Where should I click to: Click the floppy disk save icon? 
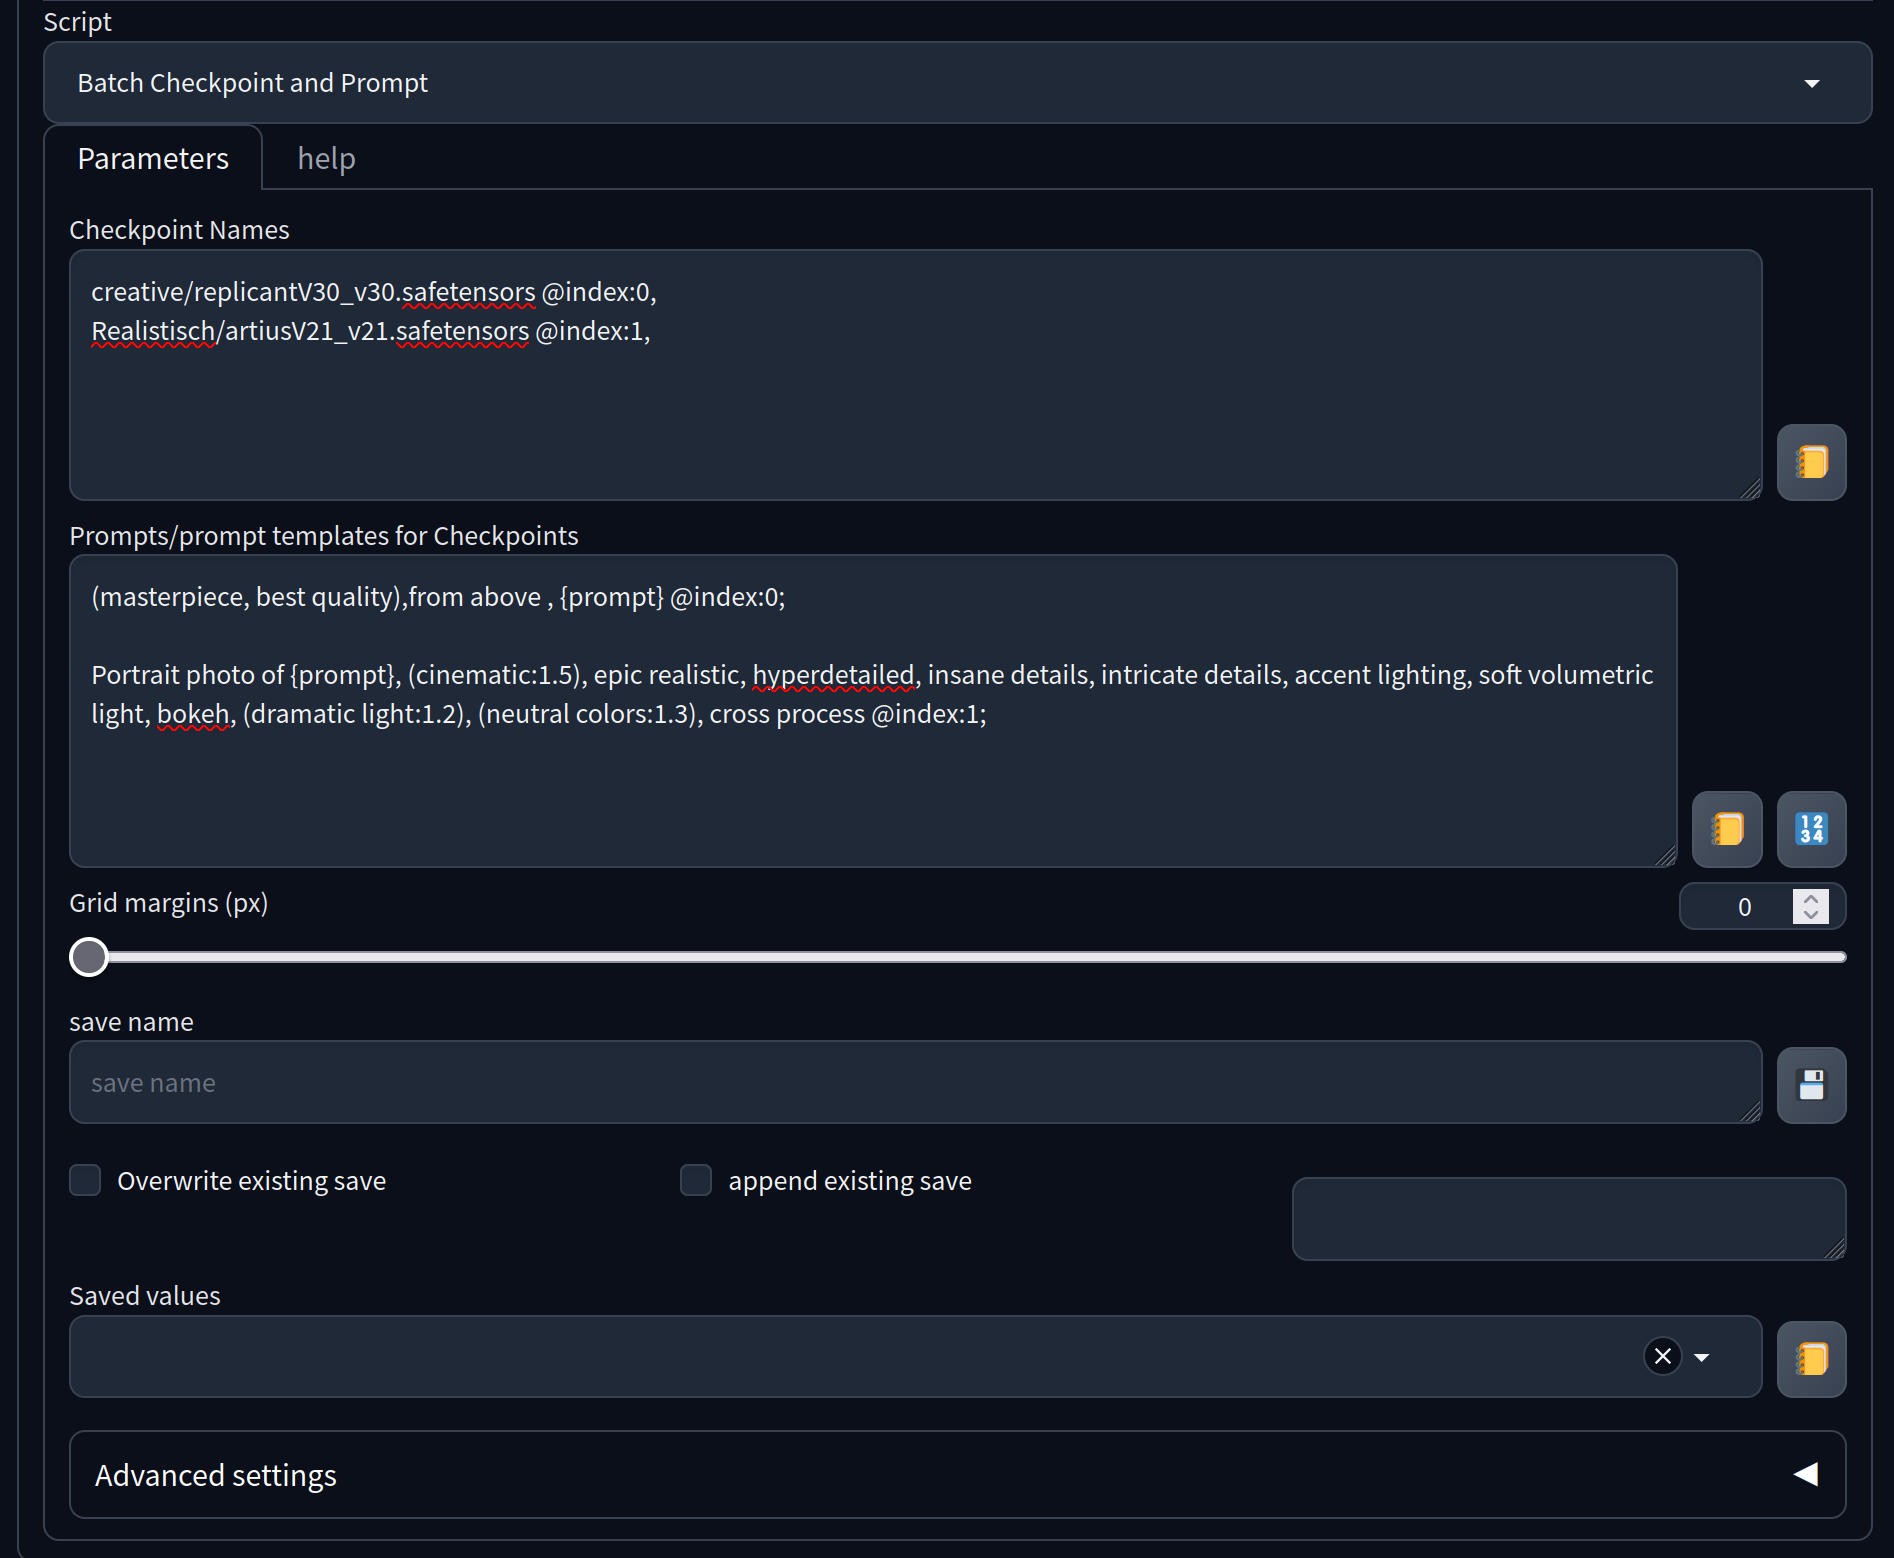pyautogui.click(x=1811, y=1085)
